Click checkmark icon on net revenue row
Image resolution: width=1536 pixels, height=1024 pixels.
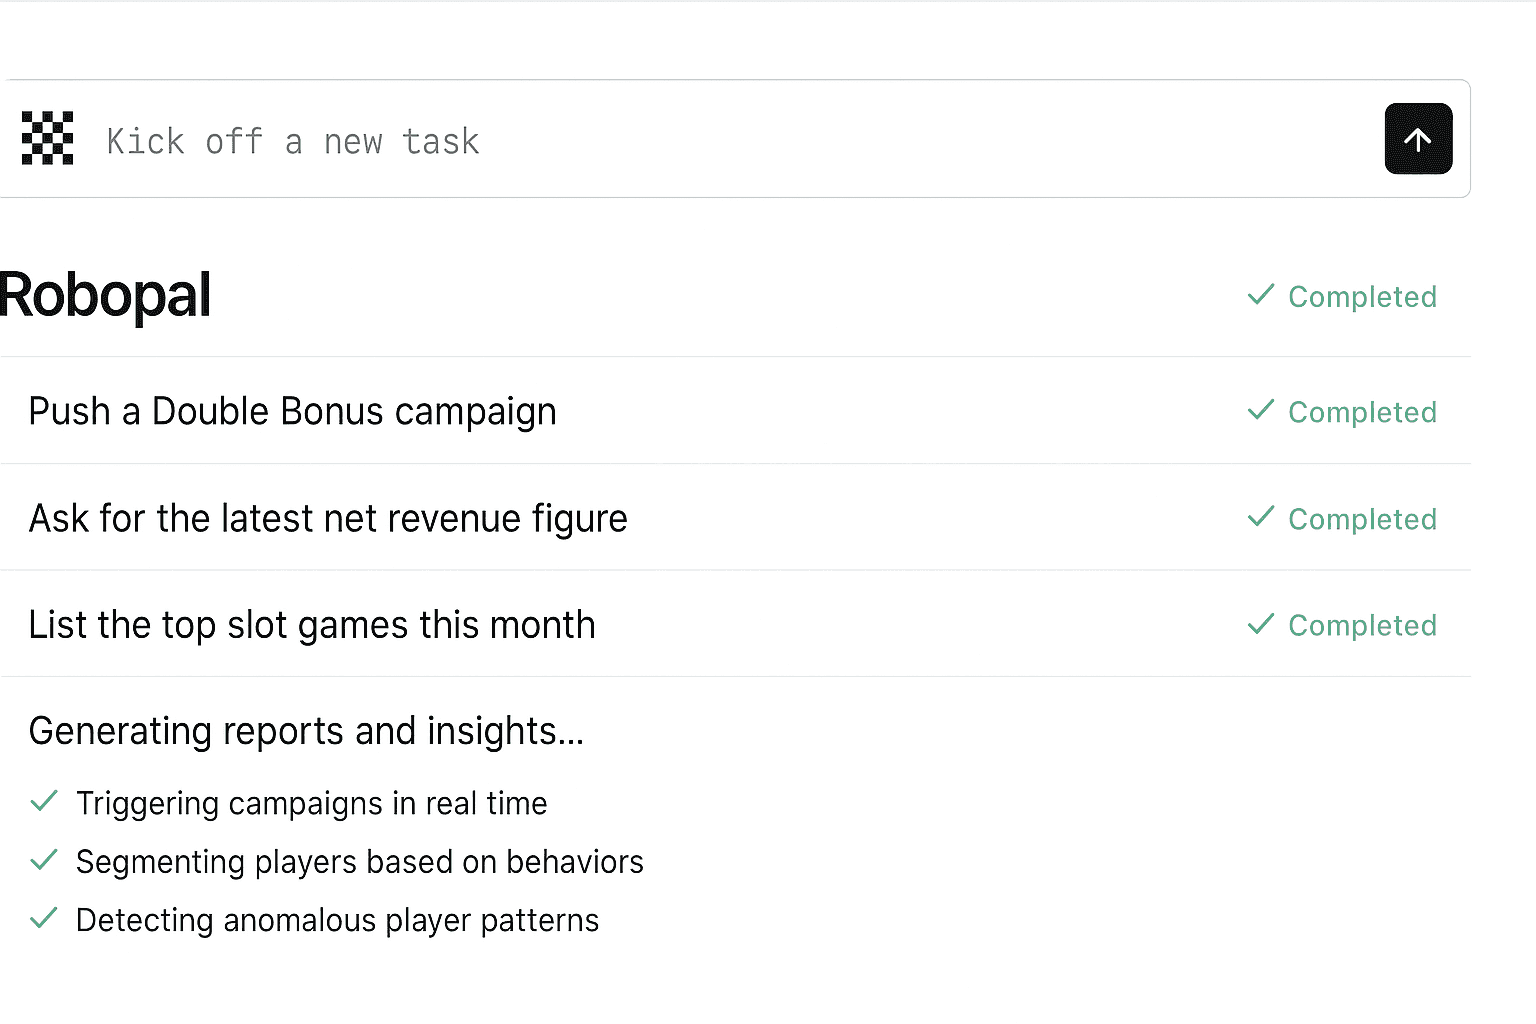click(x=1261, y=517)
